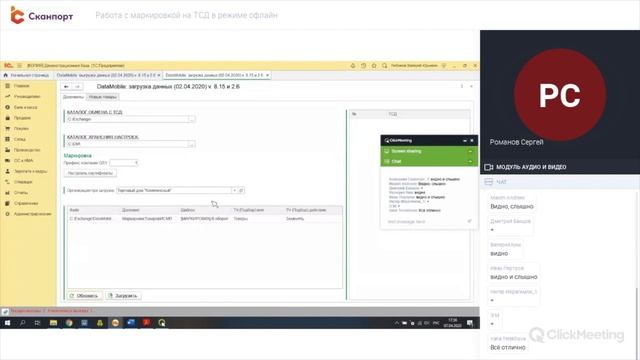
Task: Open Банк и касса section in sidebar
Action: pyautogui.click(x=25, y=107)
